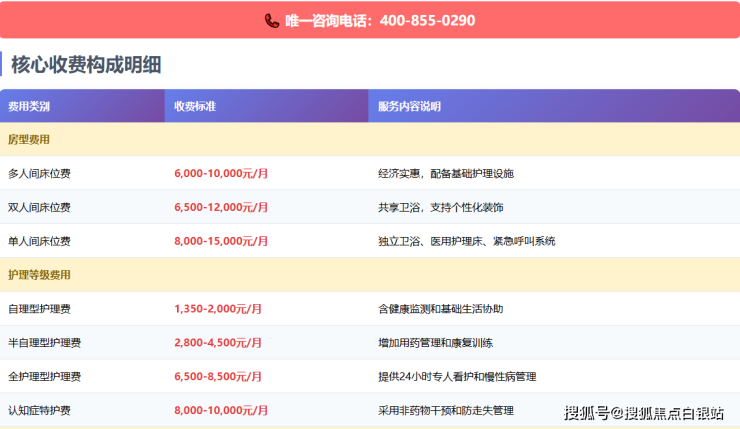The height and width of the screenshot is (429, 740).
Task: Select the 服务内容说明 column header
Action: point(409,106)
